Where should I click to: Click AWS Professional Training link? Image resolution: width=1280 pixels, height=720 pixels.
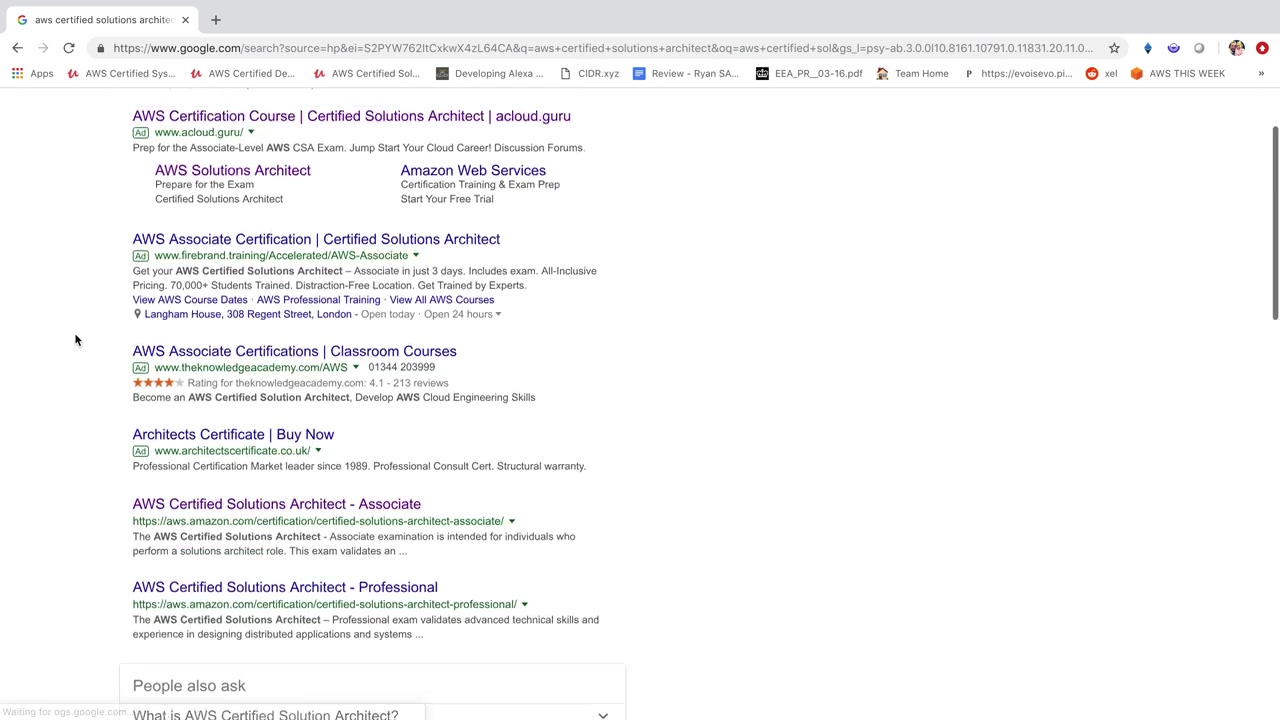click(319, 300)
